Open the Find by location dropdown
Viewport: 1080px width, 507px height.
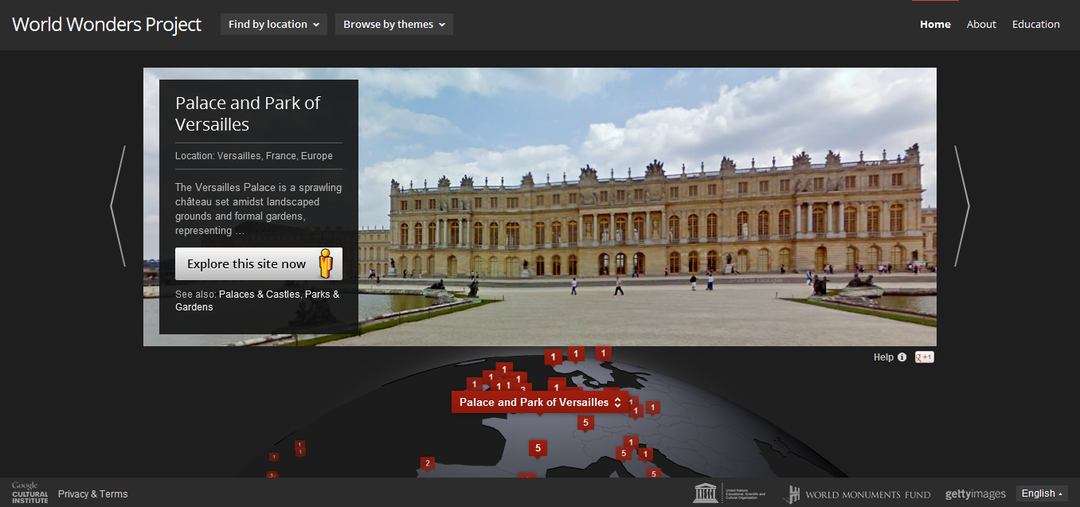273,24
